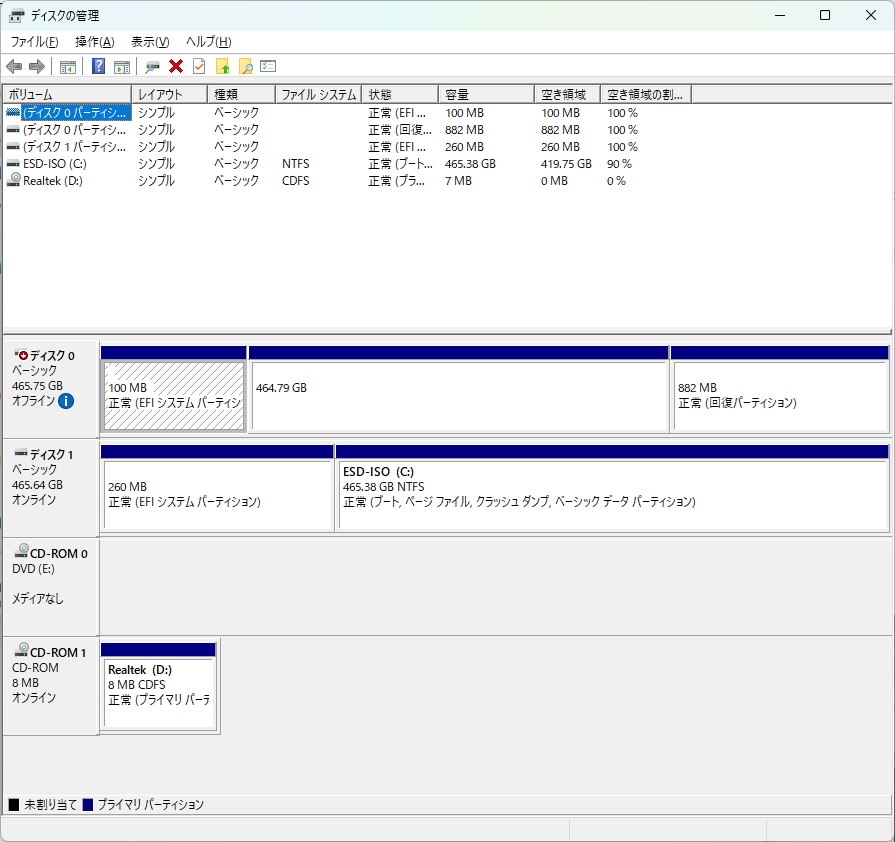
Task: Click the forward arrow toolbar icon
Action: click(37, 67)
